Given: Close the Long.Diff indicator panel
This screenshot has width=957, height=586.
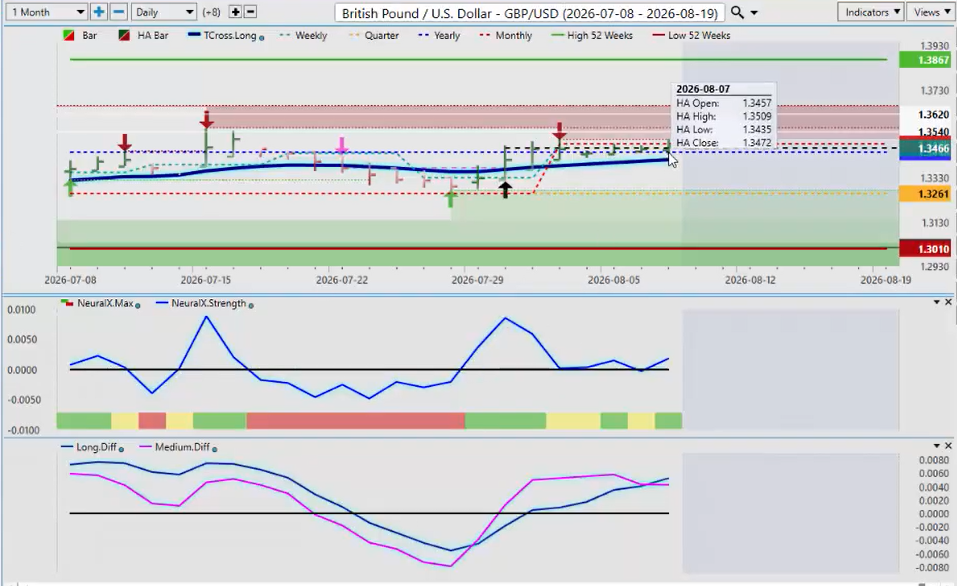Looking at the screenshot, I should pos(948,446).
